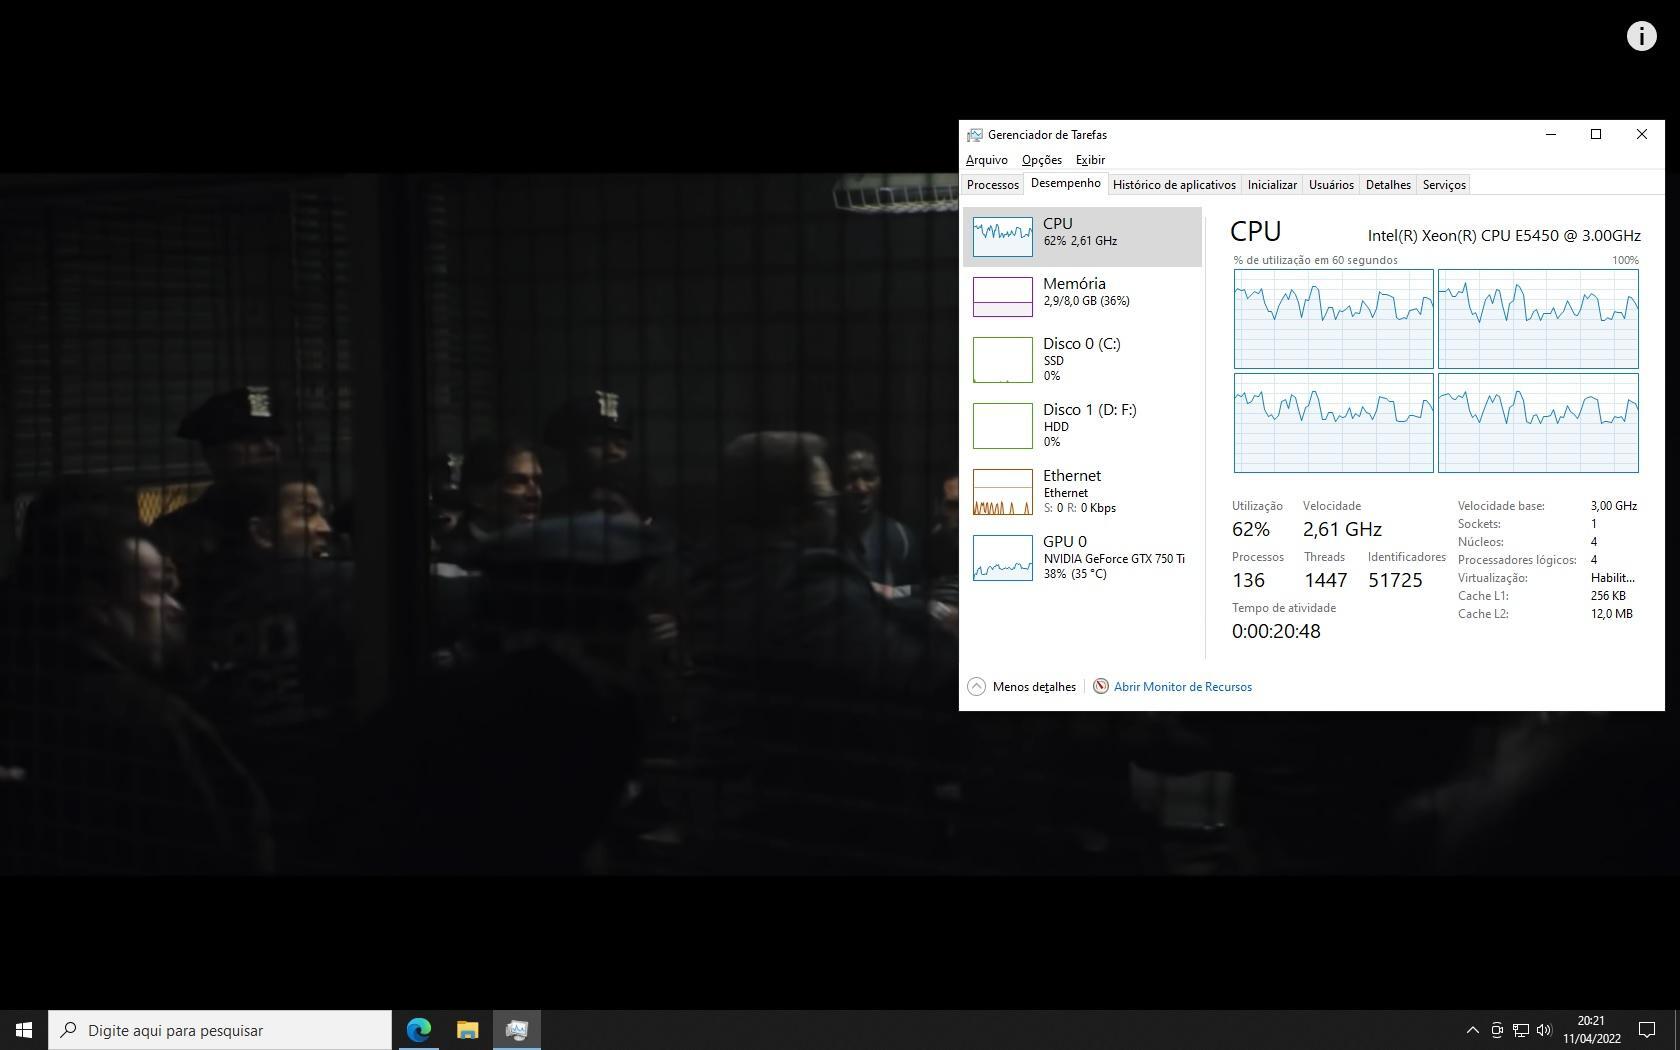Switch to the Detalhes tab

[1388, 185]
